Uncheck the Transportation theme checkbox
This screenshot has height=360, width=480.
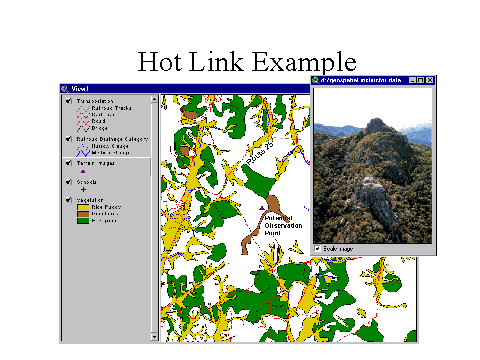(x=69, y=101)
